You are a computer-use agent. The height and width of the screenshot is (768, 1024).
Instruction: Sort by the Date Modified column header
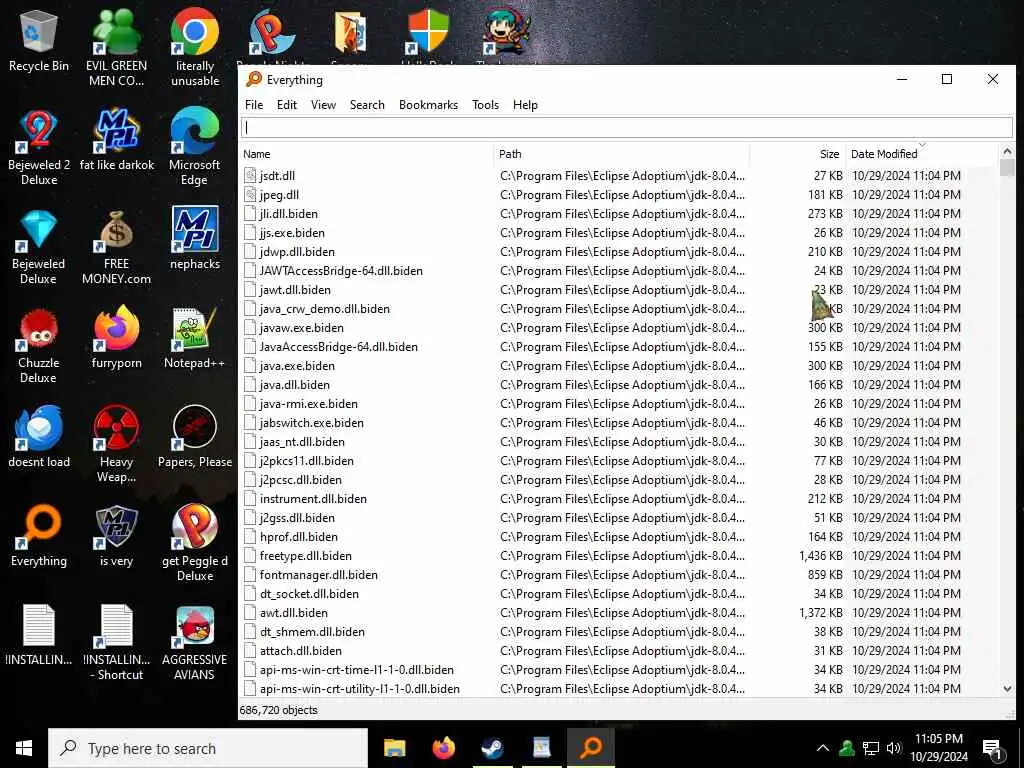(x=921, y=154)
